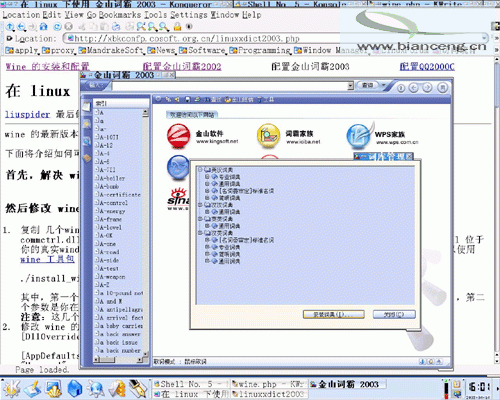Select 'A-certificate' in the word index
This screenshot has height=400, width=500.
coord(120,195)
